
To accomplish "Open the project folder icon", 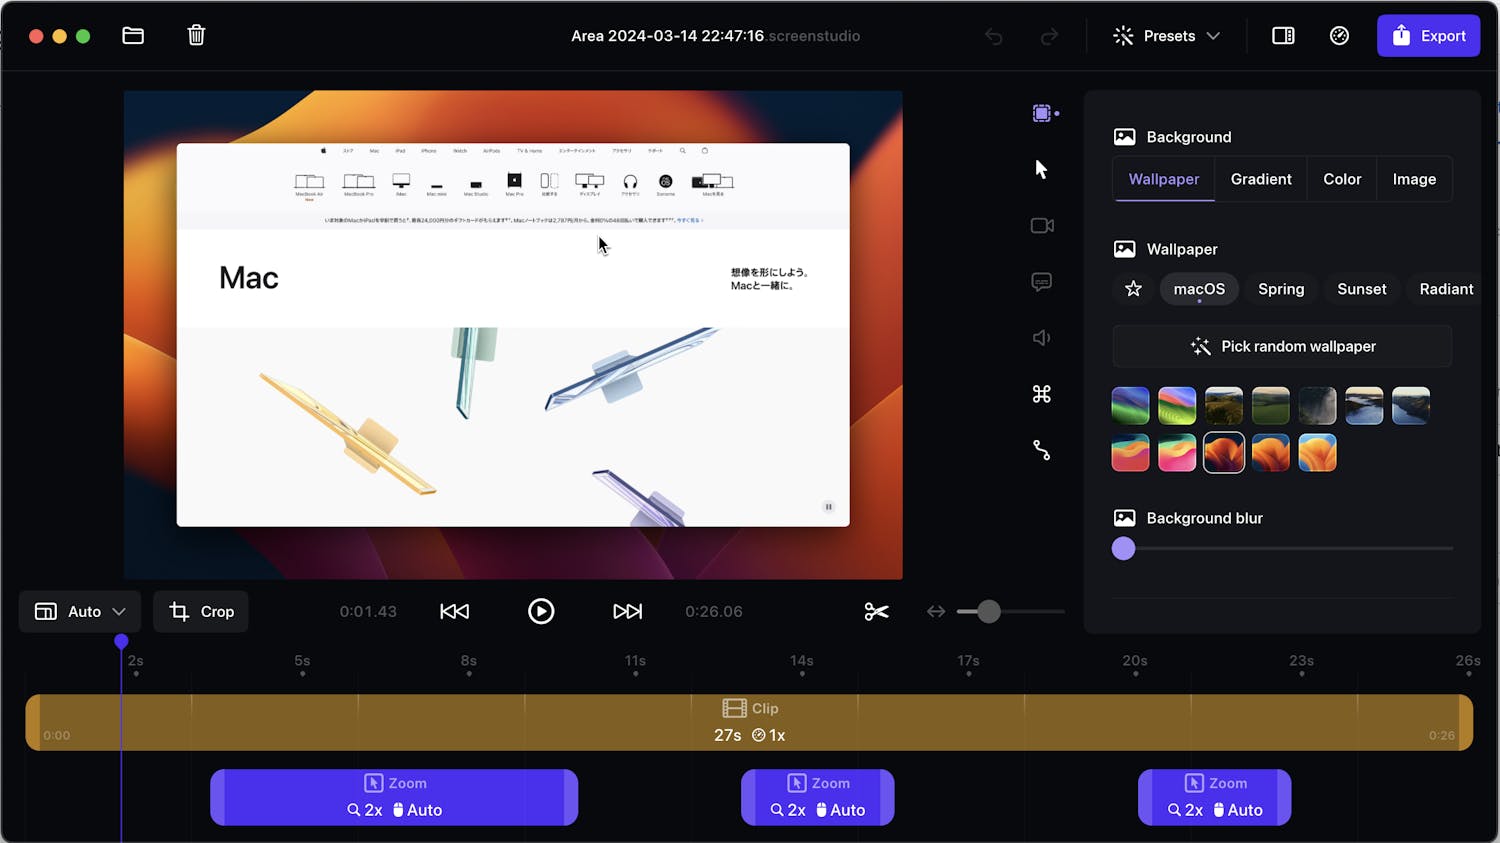I will pyautogui.click(x=133, y=36).
